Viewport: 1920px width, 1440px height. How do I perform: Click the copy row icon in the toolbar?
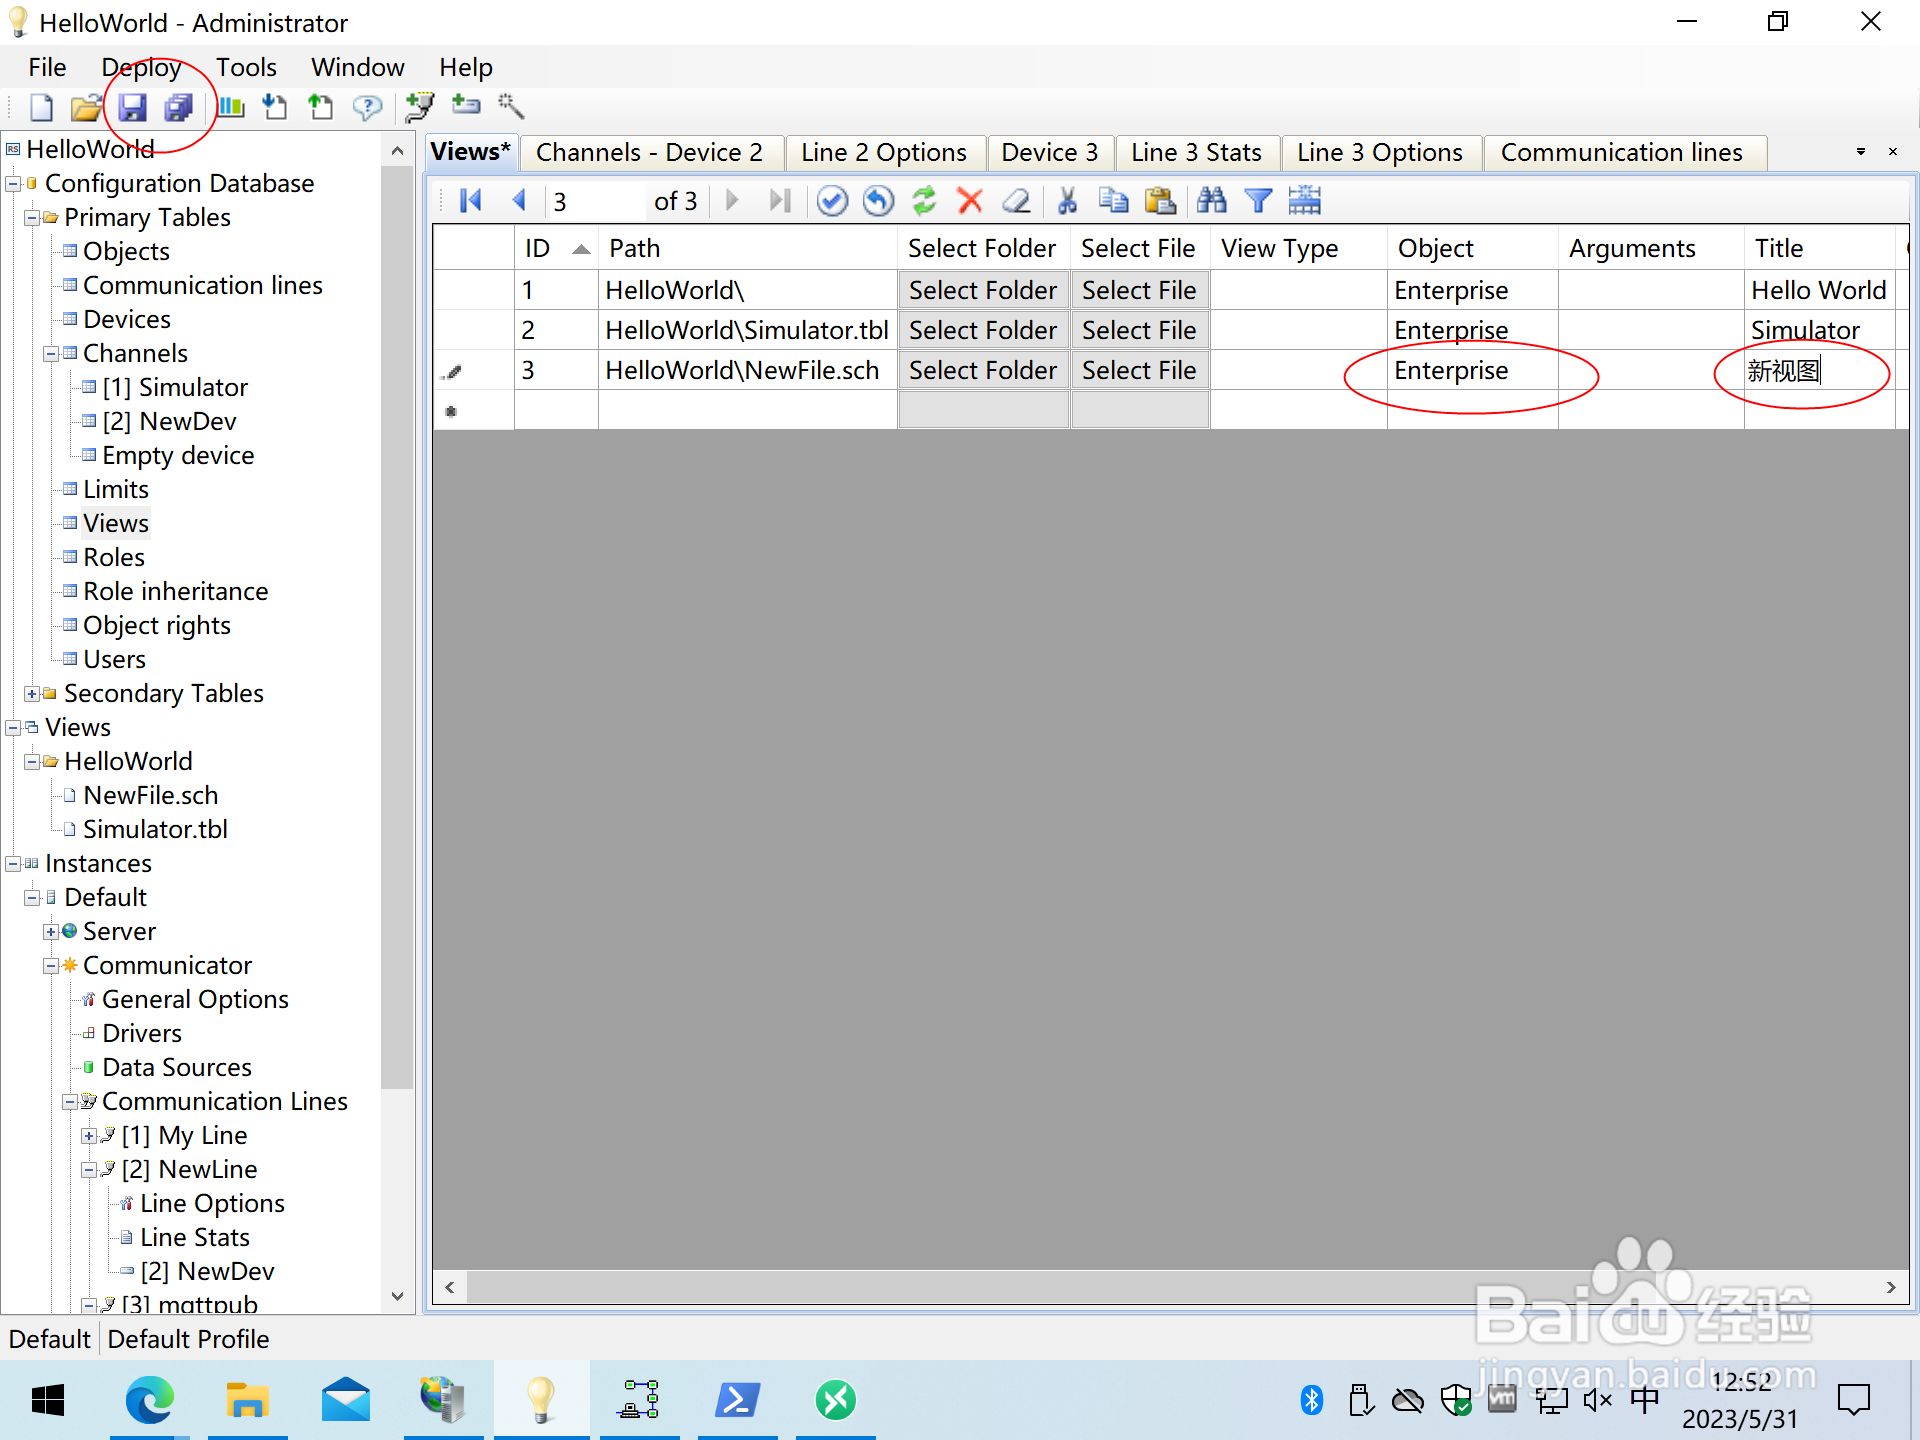(x=1114, y=201)
